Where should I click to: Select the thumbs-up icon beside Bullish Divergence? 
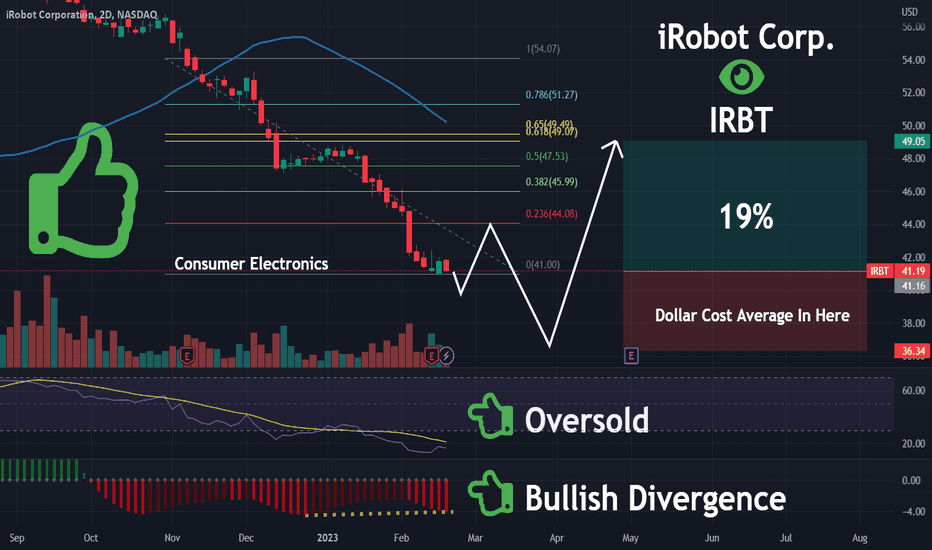pyautogui.click(x=491, y=493)
